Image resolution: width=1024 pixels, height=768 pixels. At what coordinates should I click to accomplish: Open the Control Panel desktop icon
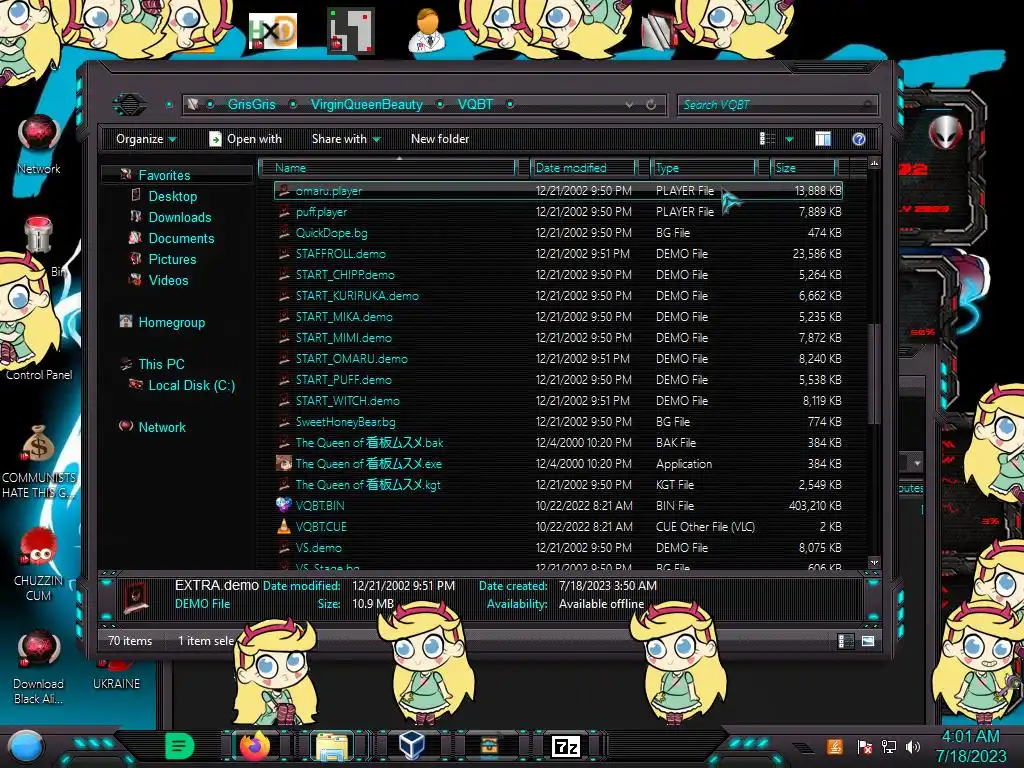point(39,375)
